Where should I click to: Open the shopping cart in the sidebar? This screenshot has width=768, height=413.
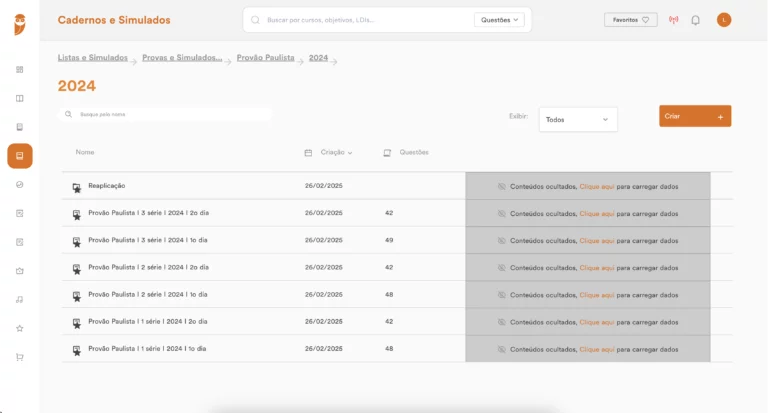pos(20,357)
